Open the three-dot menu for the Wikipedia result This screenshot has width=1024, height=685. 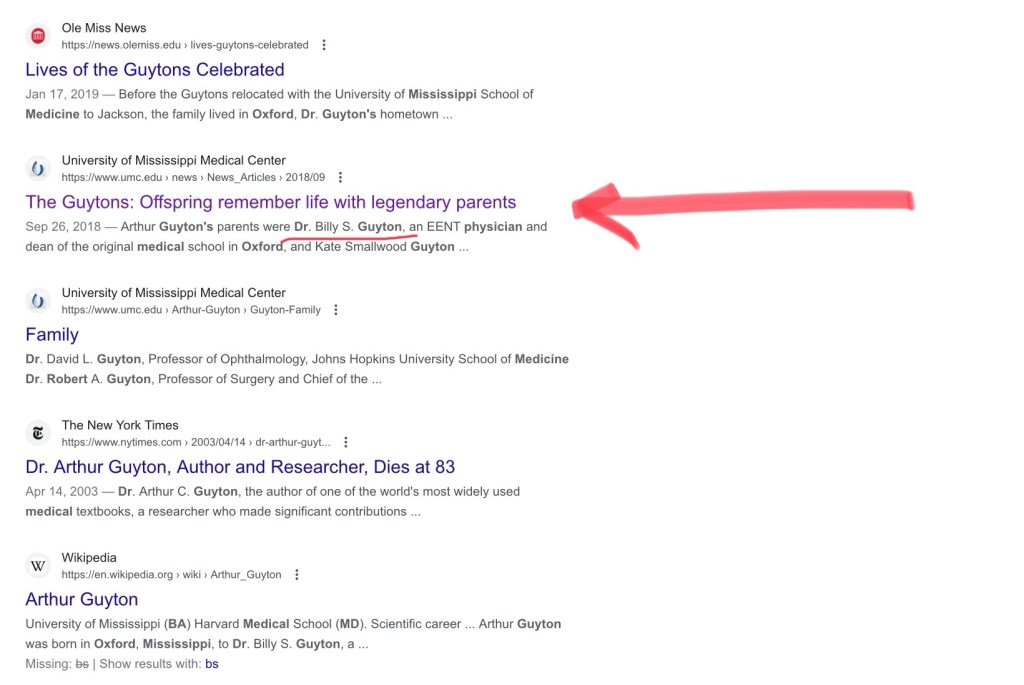point(297,575)
